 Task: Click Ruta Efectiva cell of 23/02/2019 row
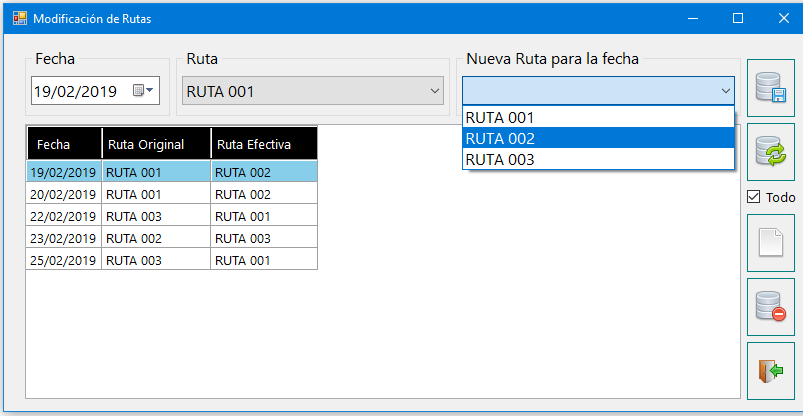coord(264,239)
